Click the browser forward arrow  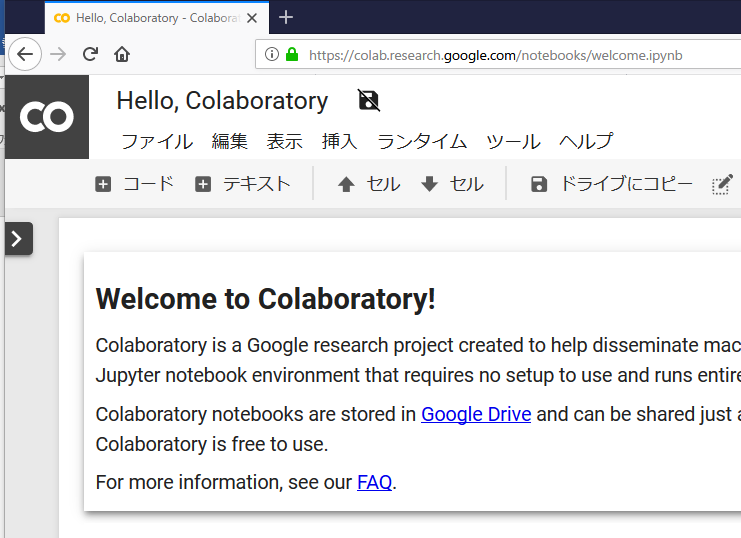point(58,54)
